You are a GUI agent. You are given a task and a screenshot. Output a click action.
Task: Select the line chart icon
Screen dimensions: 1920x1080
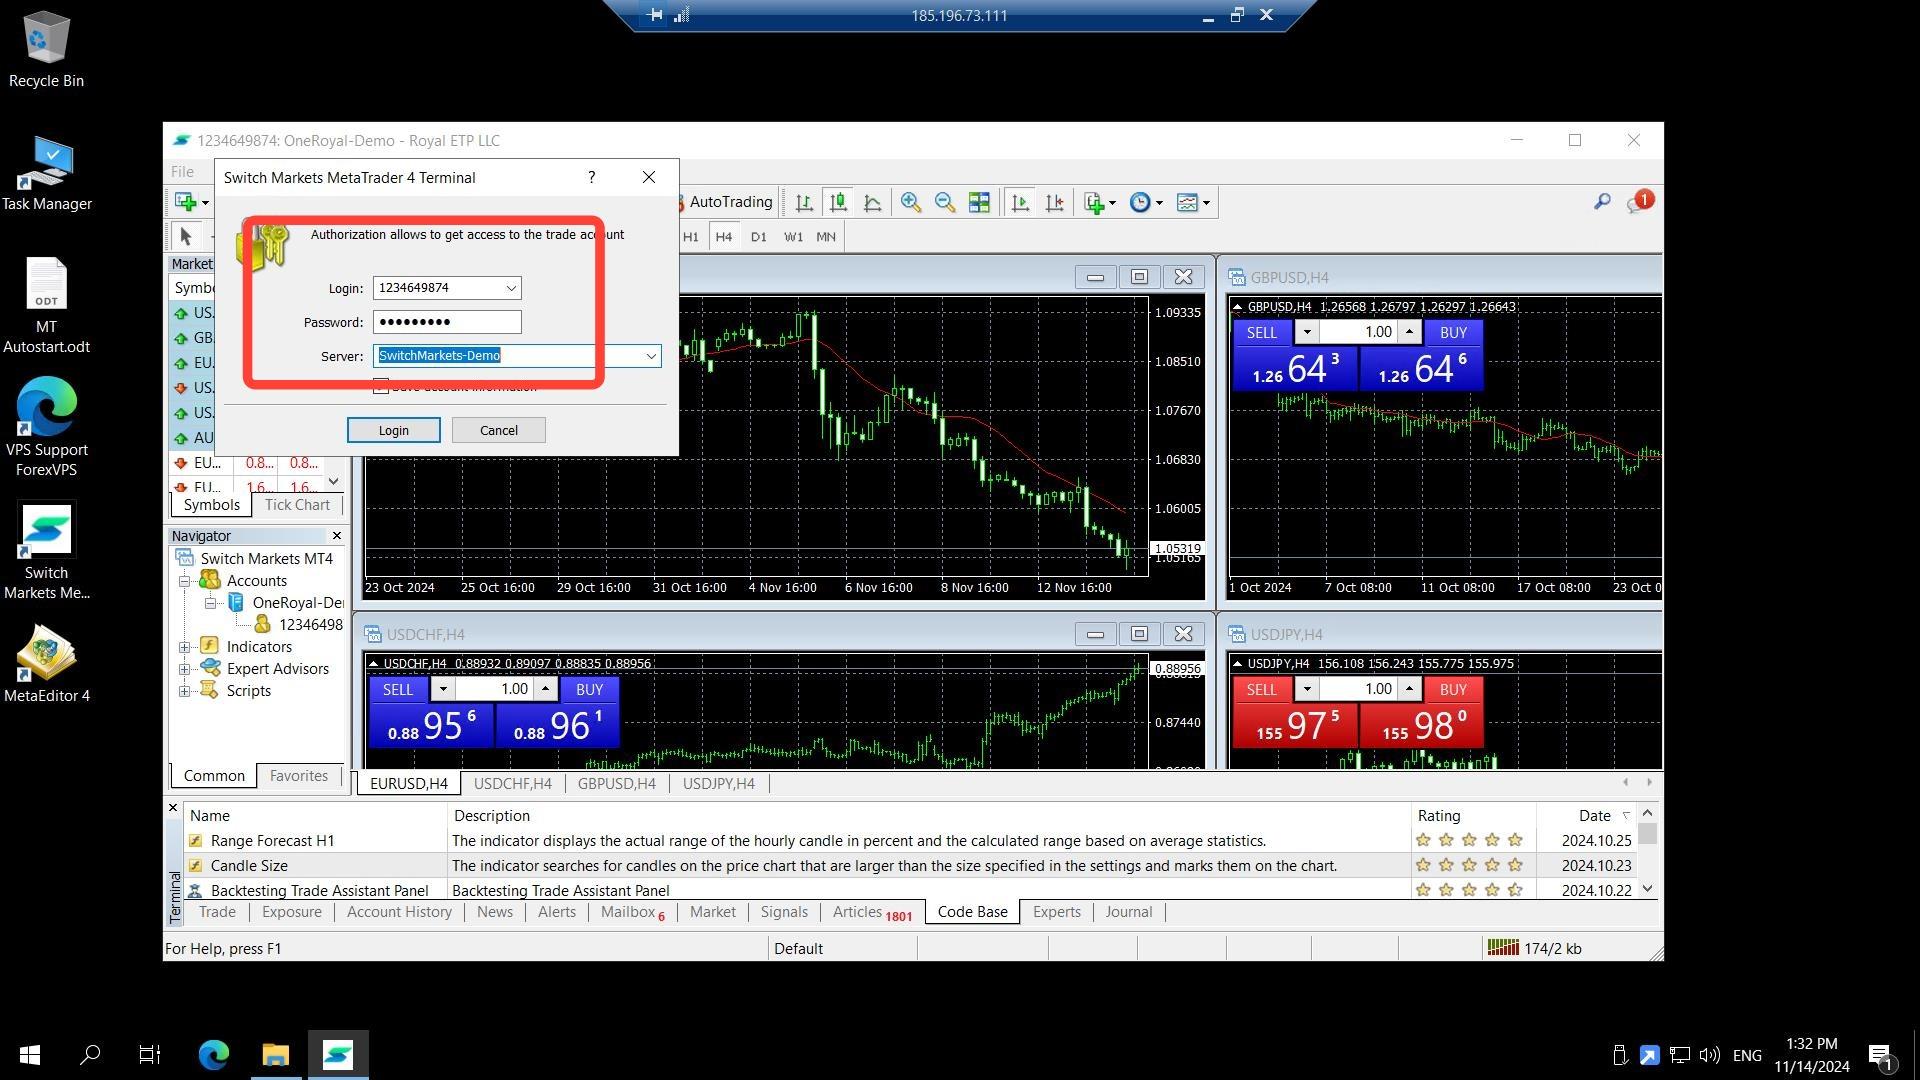click(x=872, y=203)
